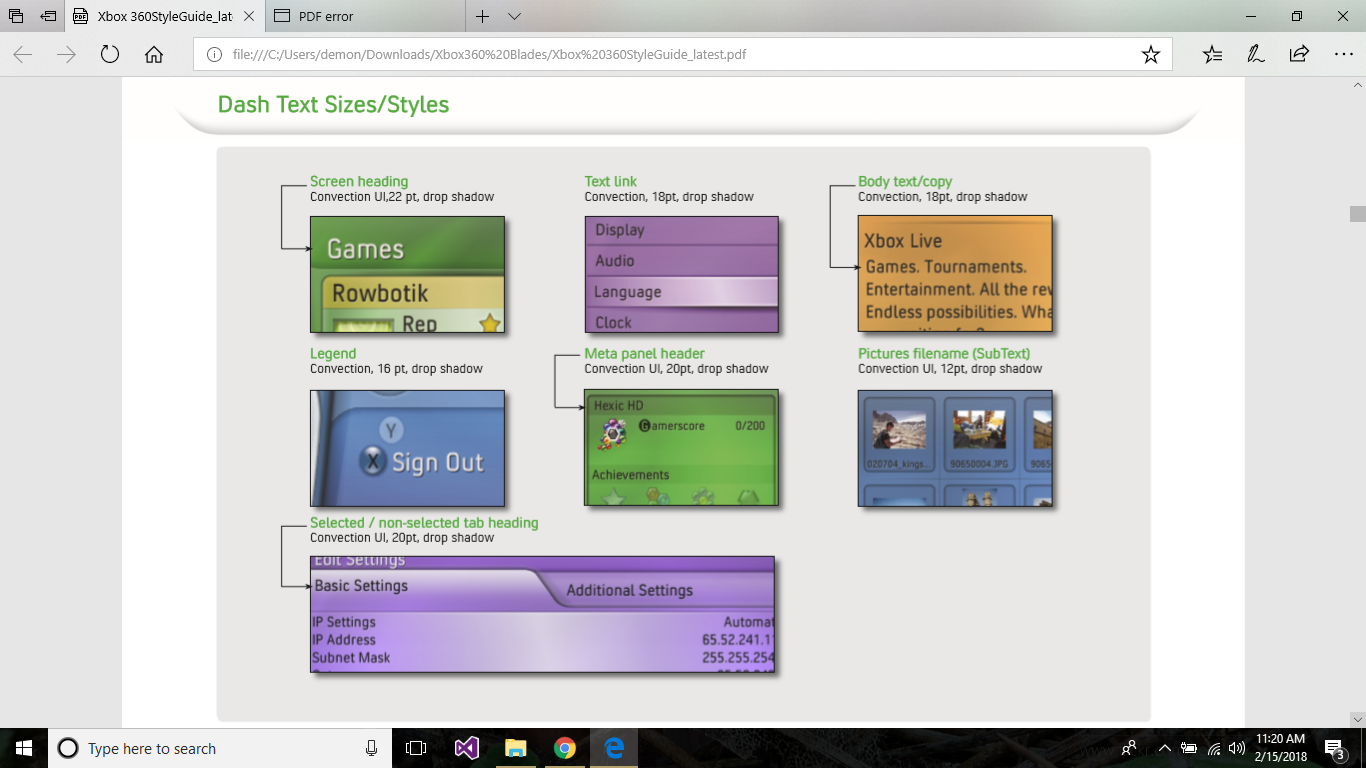Close the Xbox 360StyleGuide tab

(x=249, y=16)
